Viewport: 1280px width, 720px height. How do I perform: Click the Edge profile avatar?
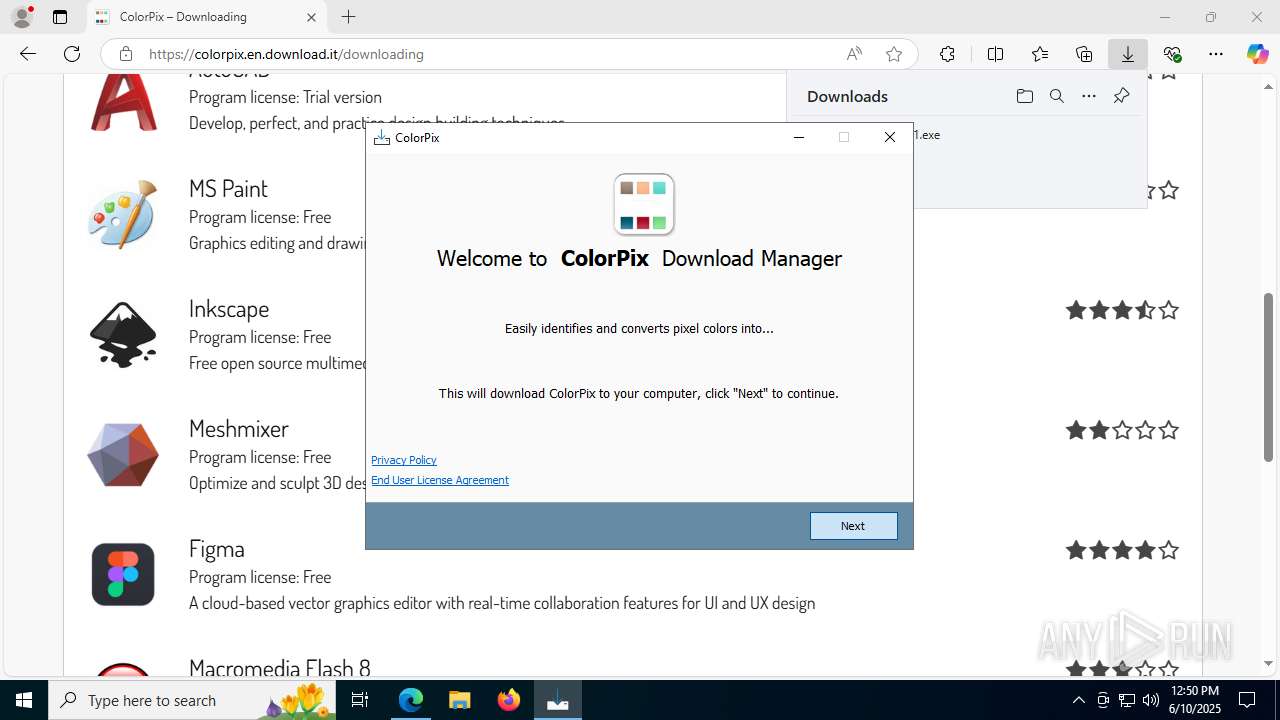pyautogui.click(x=22, y=17)
